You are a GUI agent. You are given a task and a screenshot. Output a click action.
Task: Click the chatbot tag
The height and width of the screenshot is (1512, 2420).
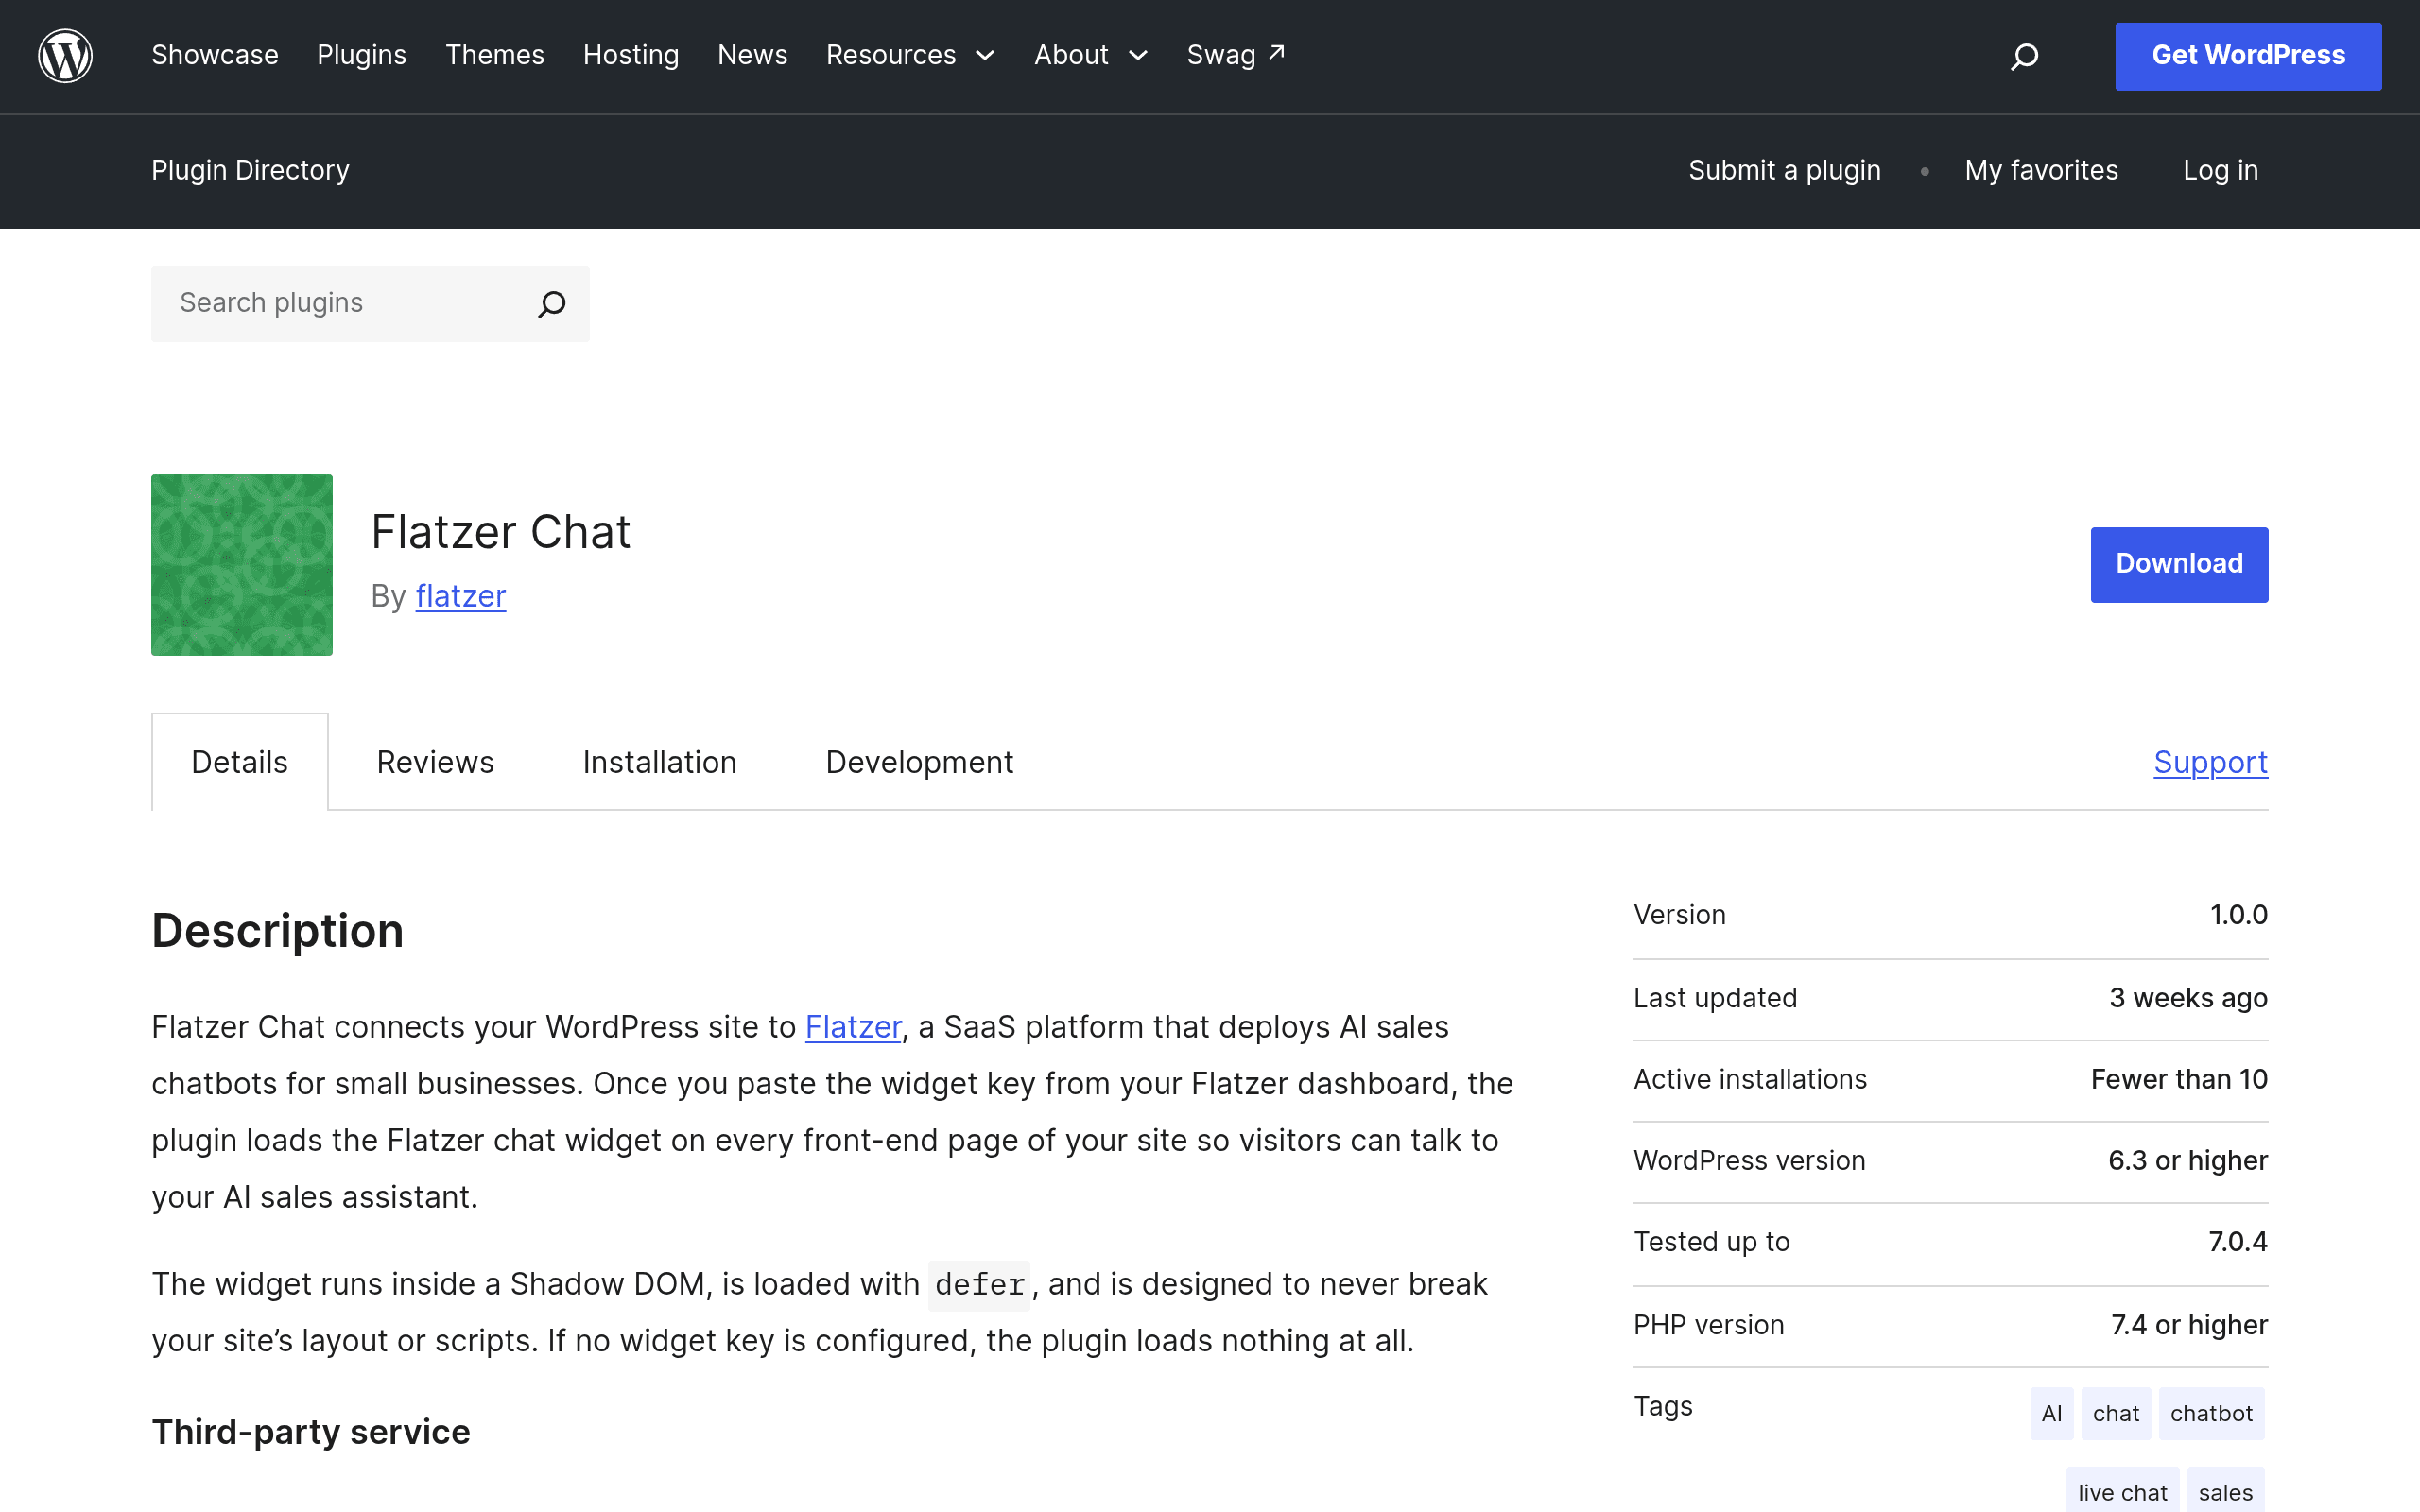[2212, 1413]
